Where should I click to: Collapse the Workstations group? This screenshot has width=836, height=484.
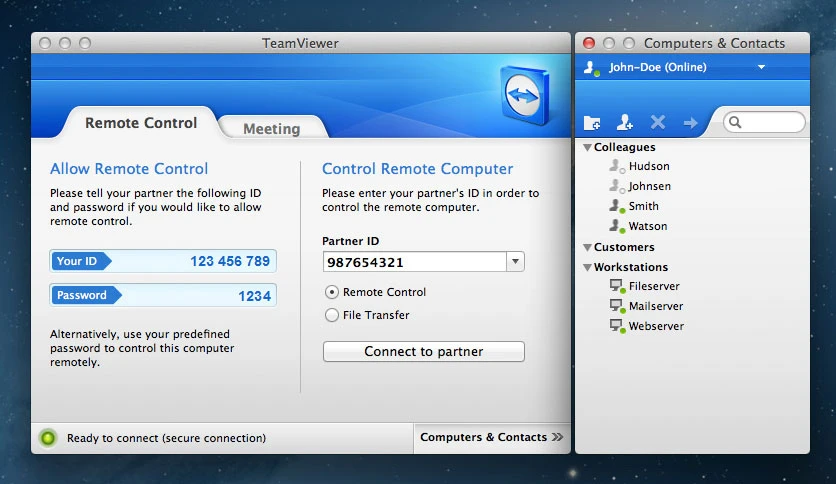point(588,267)
